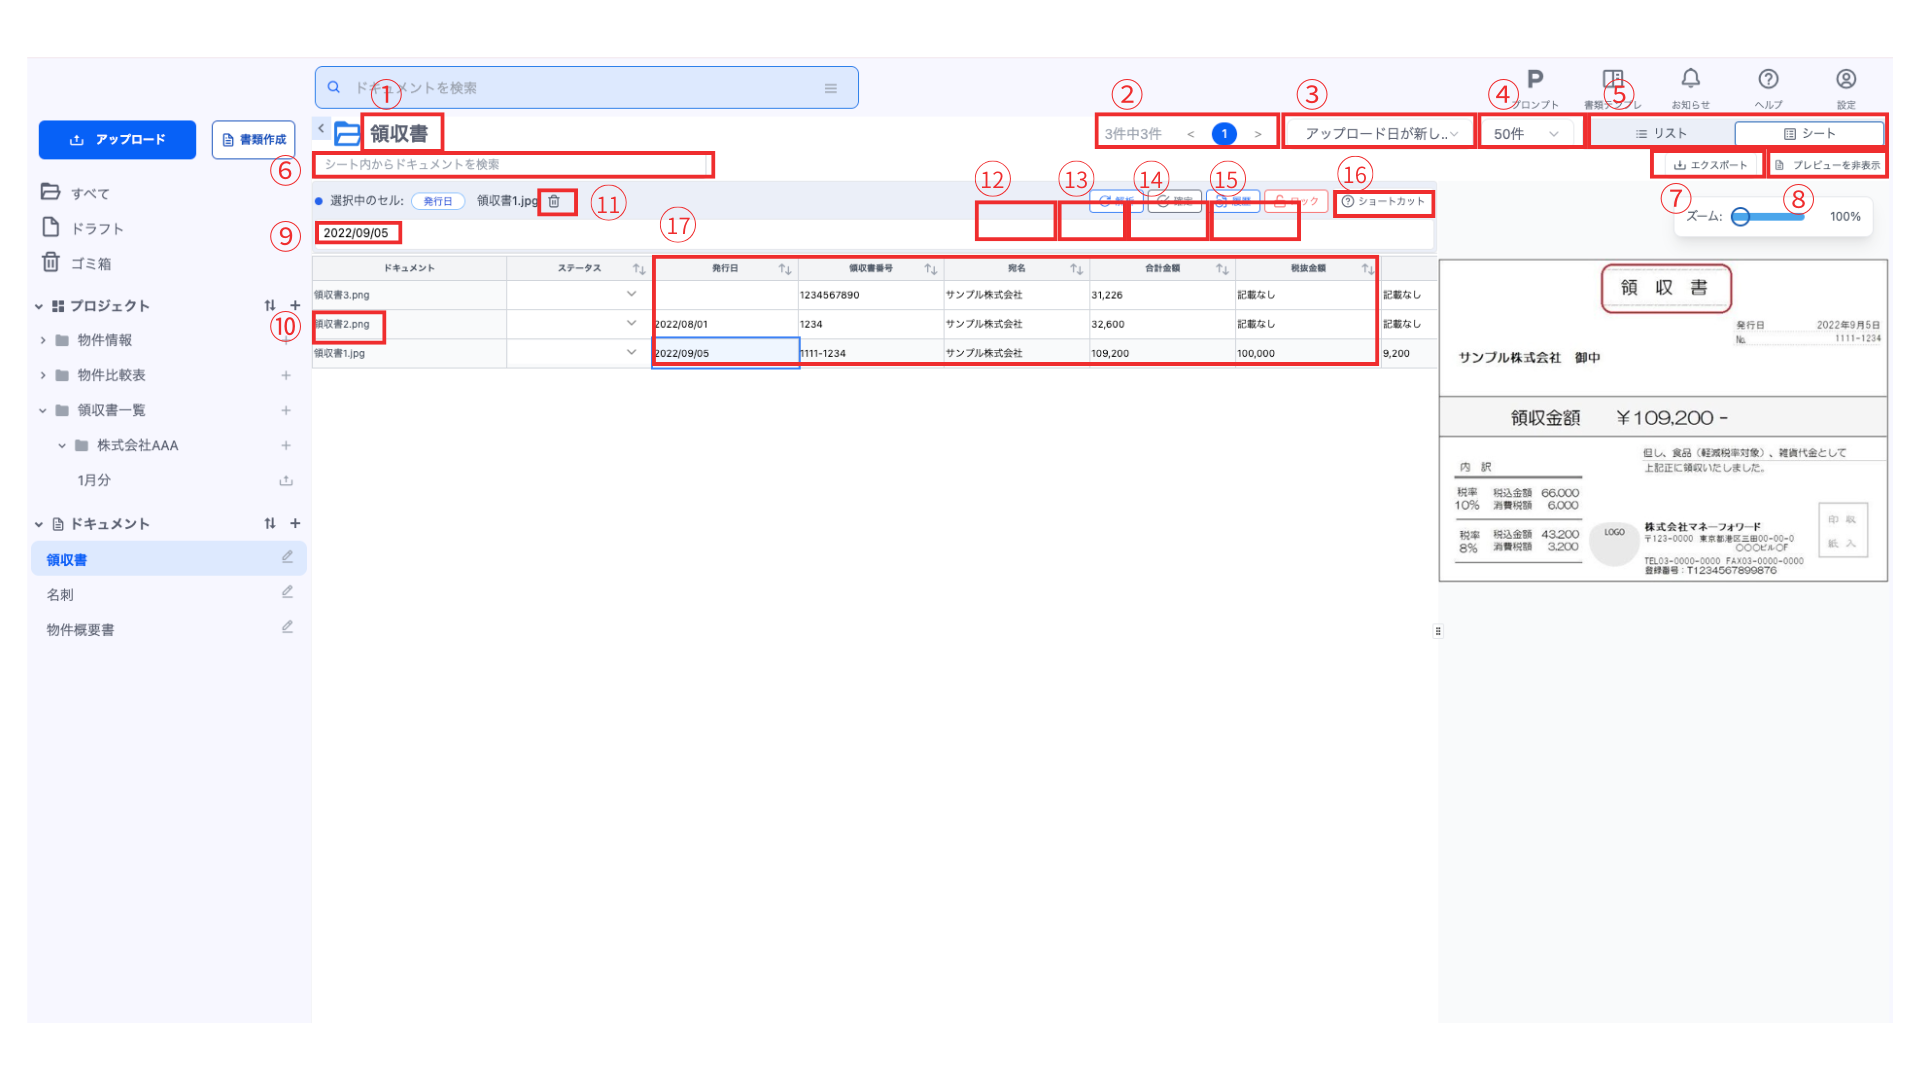Expand the 物件情報 project folder
The height and width of the screenshot is (1080, 1920).
tap(43, 340)
